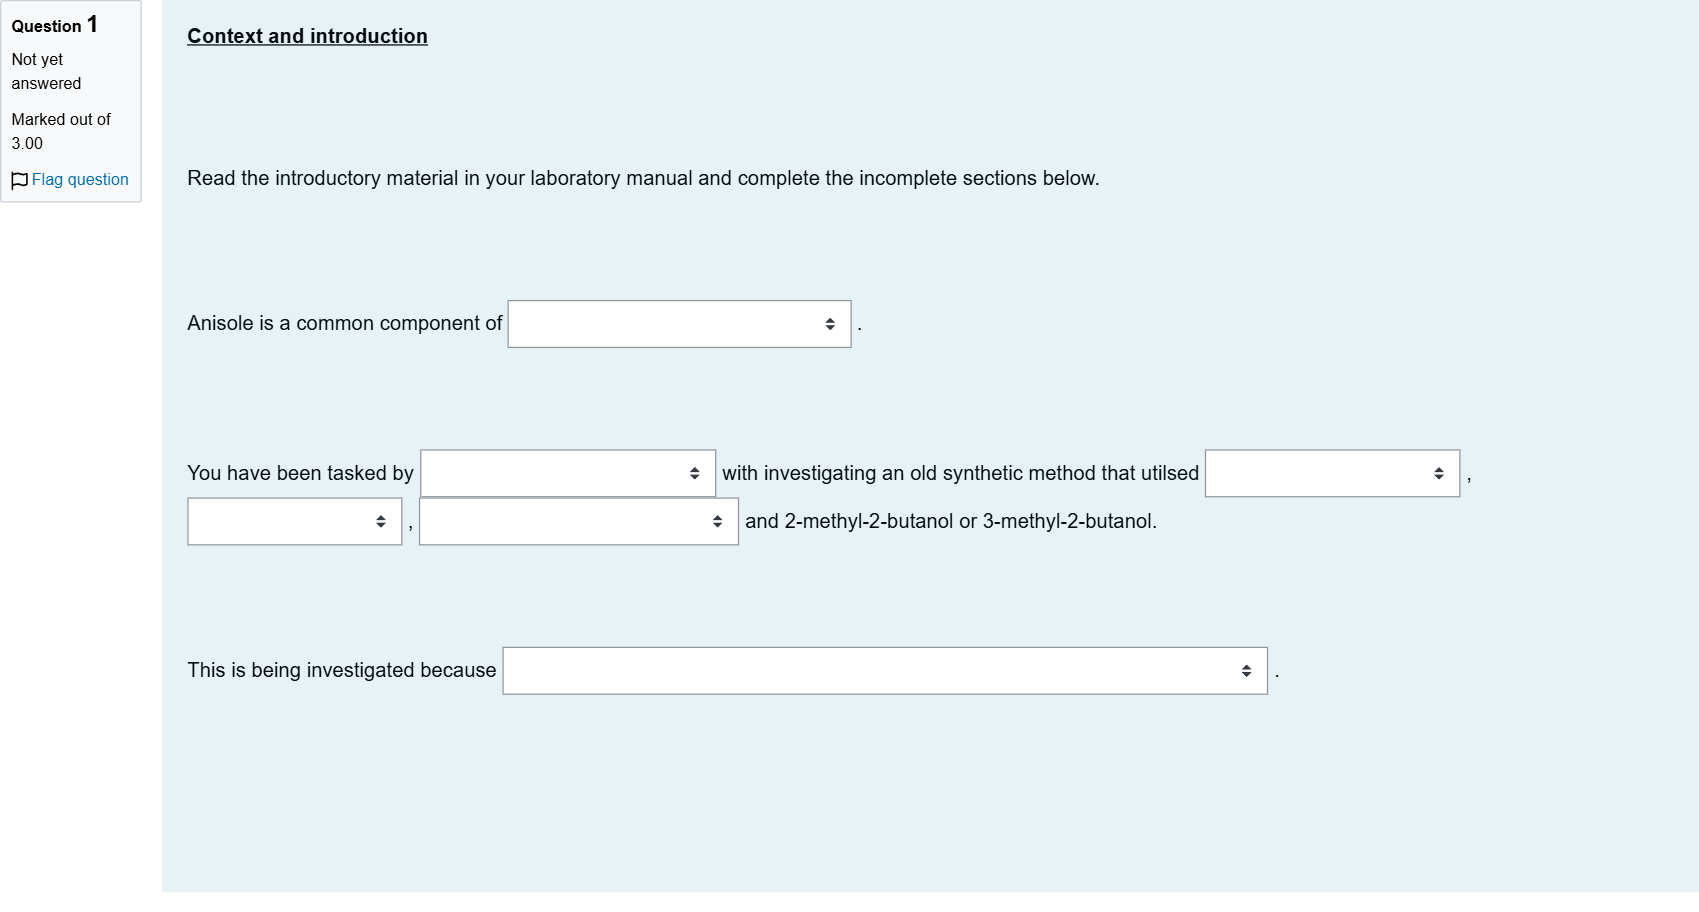
Task: Click the '2-methyl-2-butanol or 3-methyl-2-butanol' text
Action: coord(969,521)
